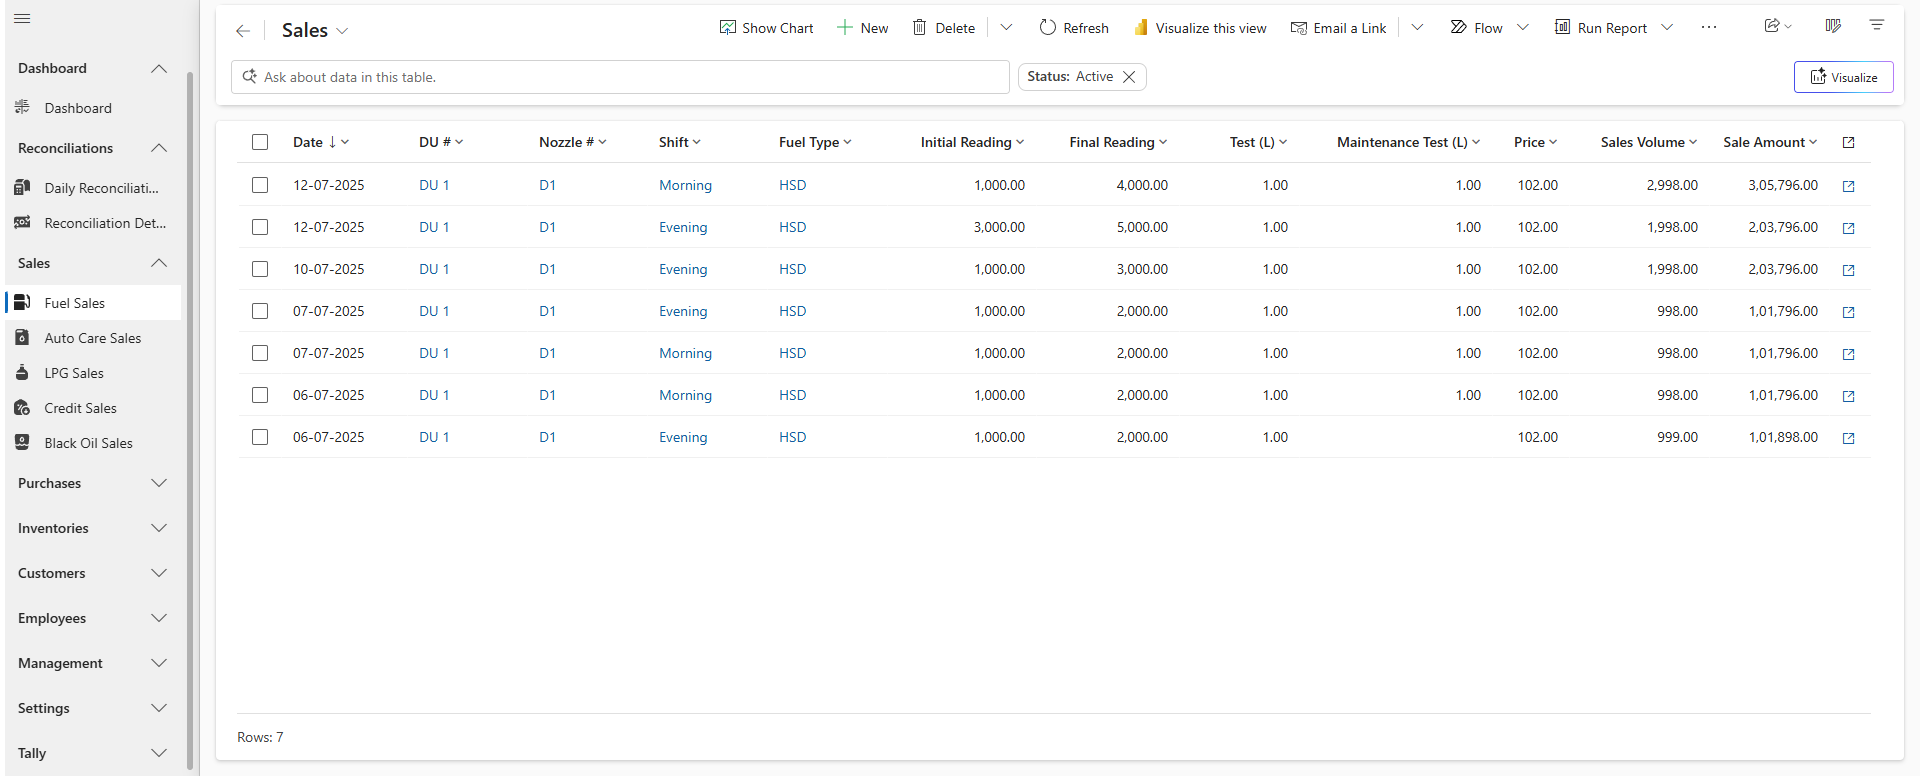Go back using the back arrow
Screen dimensions: 1920x776
pyautogui.click(x=243, y=31)
